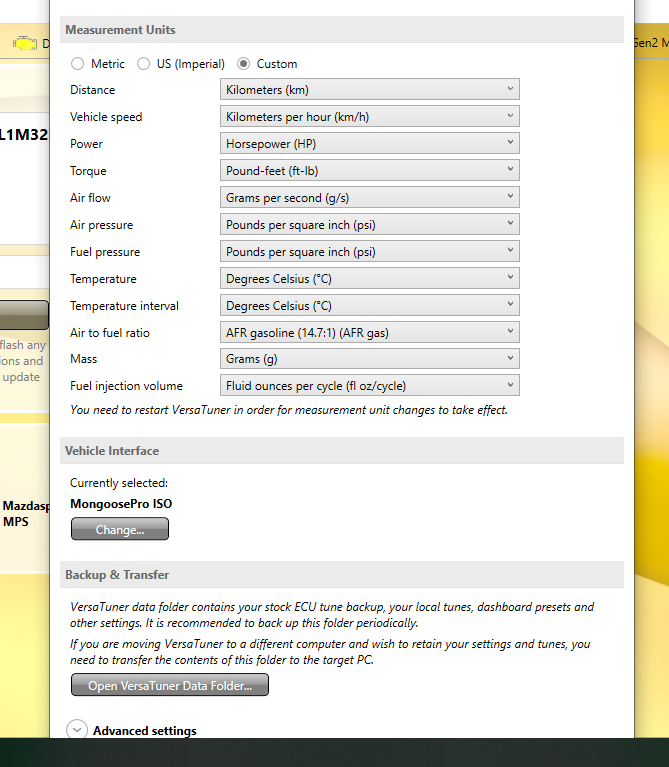Open the Mass unit dropdown

click(370, 359)
